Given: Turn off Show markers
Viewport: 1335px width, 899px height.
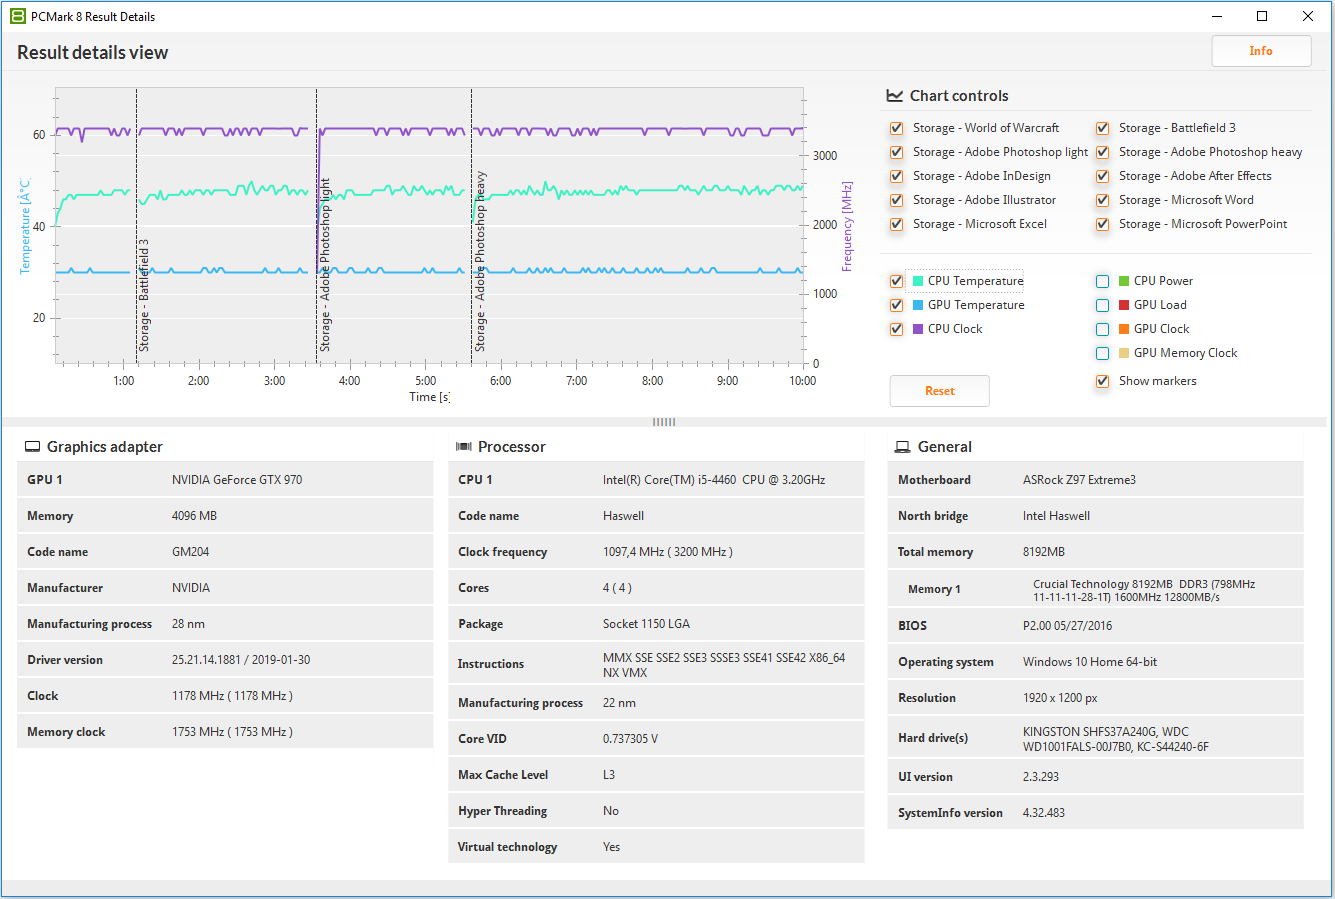Looking at the screenshot, I should tap(1102, 381).
